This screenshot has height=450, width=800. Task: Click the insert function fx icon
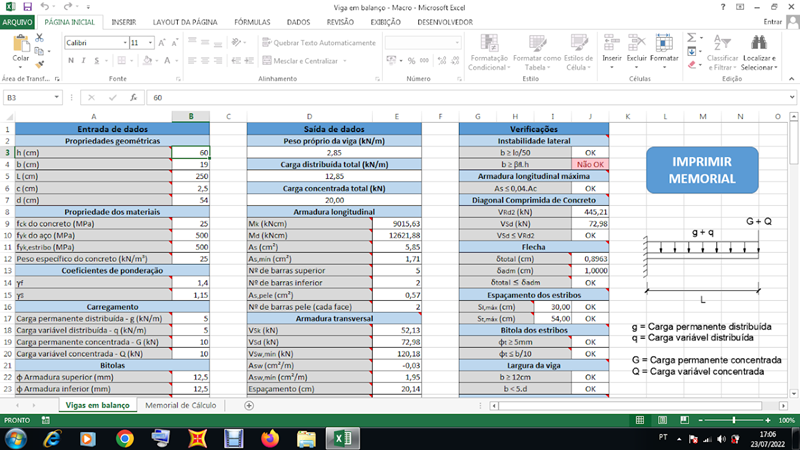click(133, 97)
